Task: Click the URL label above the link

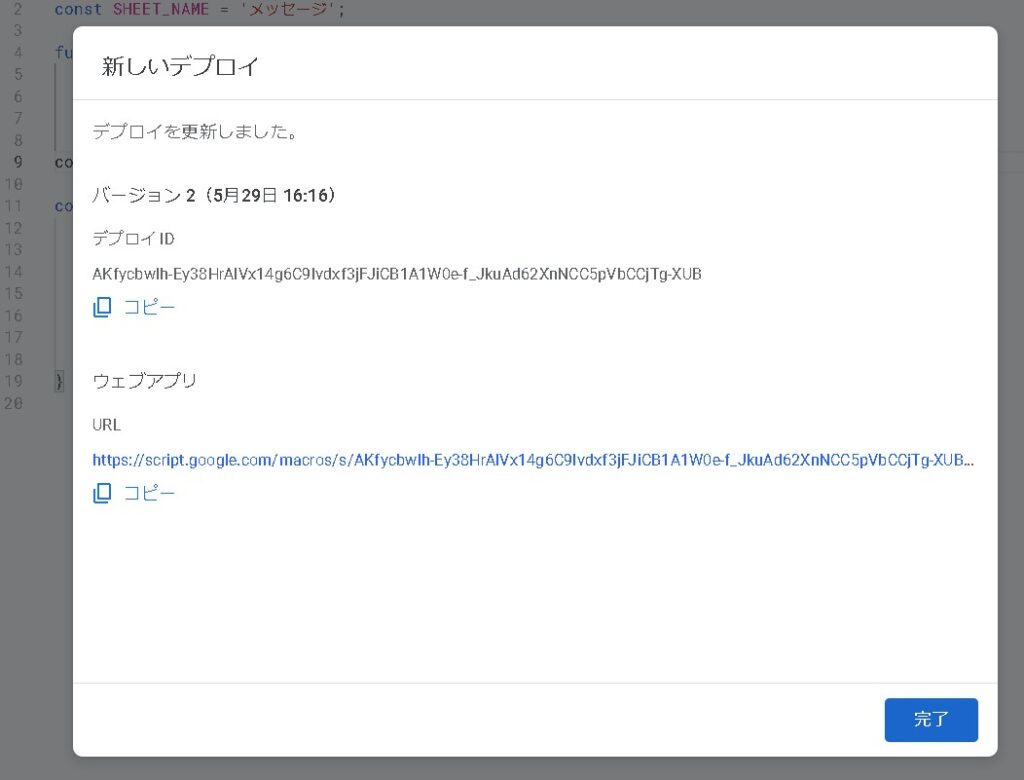Action: click(106, 424)
